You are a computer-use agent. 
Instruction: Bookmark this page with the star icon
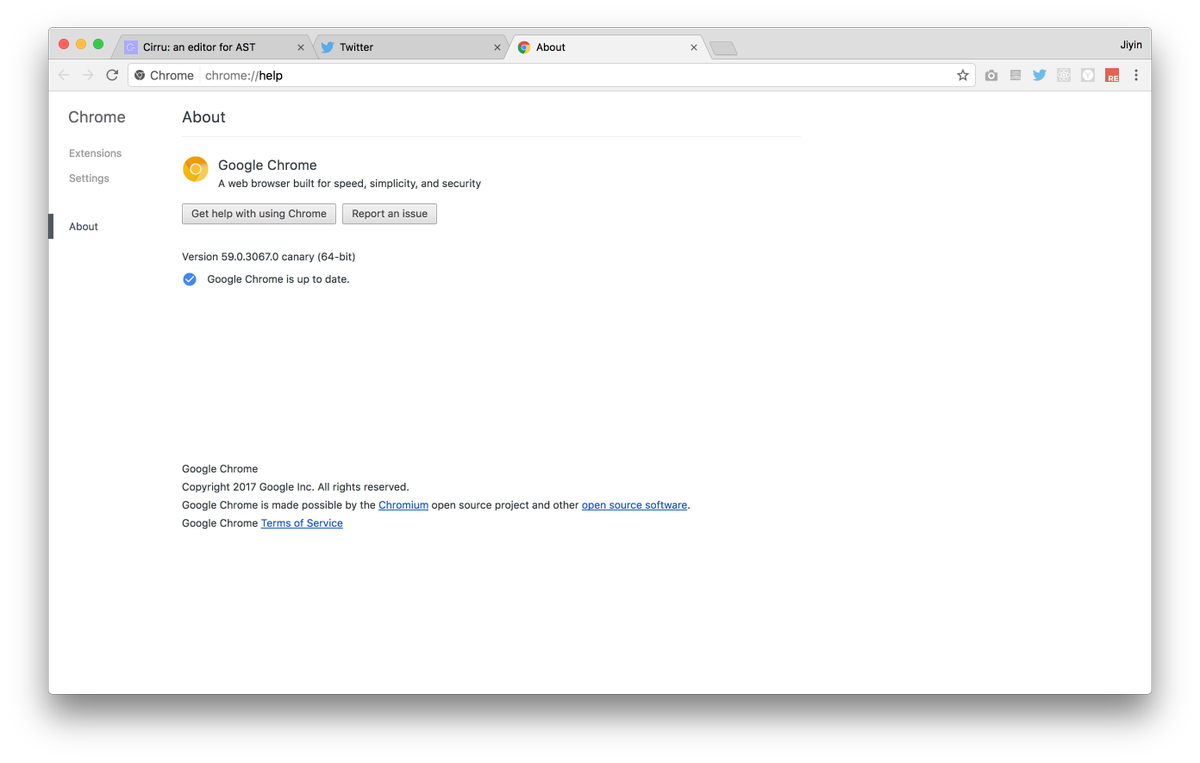point(962,75)
